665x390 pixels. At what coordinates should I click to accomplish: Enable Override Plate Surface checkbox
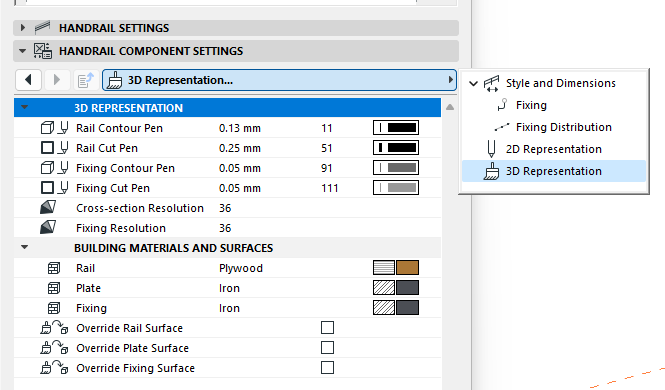327,348
